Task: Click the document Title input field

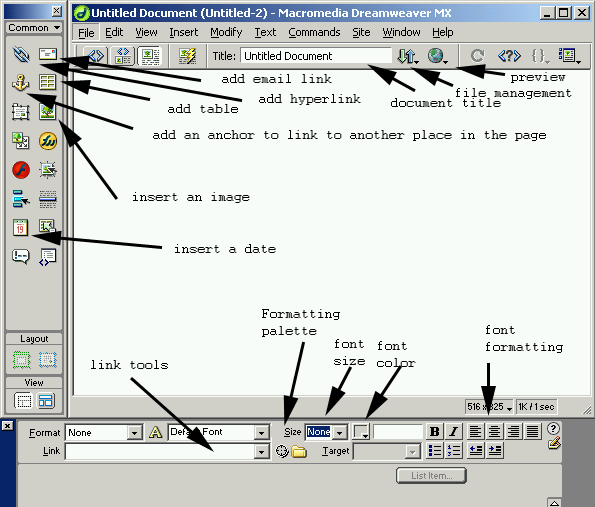Action: 316,56
